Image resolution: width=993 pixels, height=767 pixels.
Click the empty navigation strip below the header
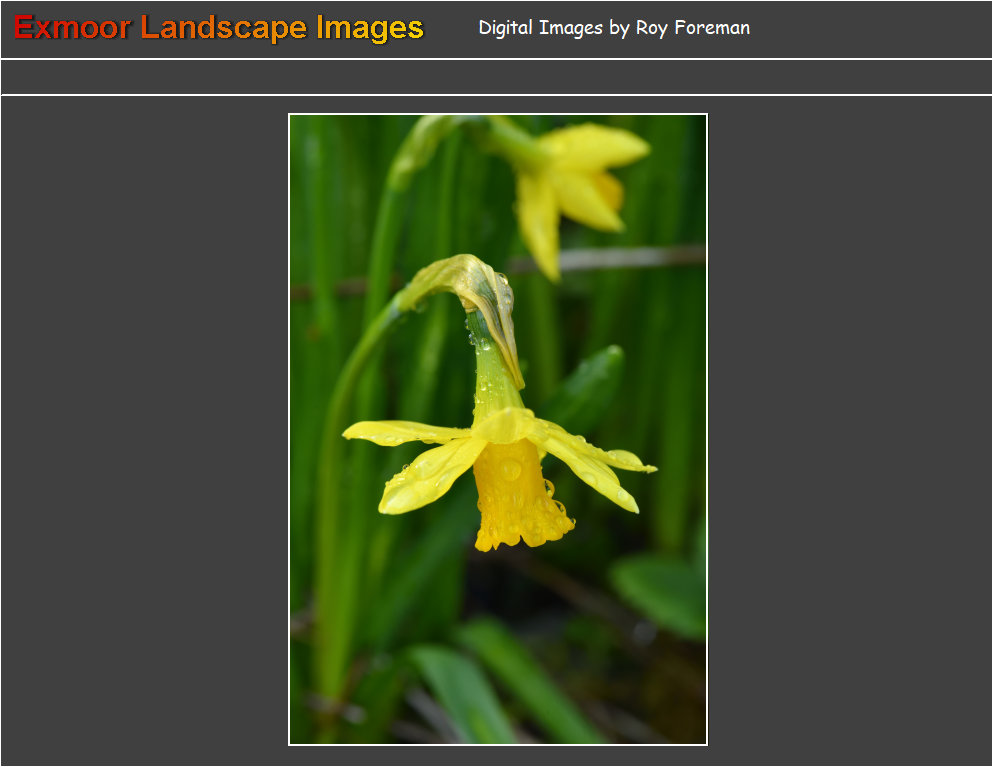(x=496, y=77)
